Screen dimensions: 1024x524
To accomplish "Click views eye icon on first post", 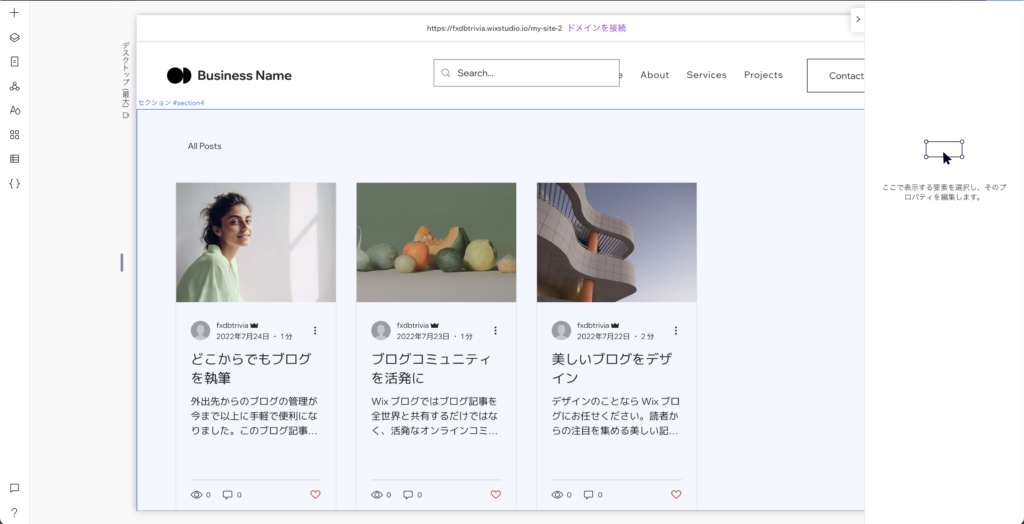I will click(197, 495).
